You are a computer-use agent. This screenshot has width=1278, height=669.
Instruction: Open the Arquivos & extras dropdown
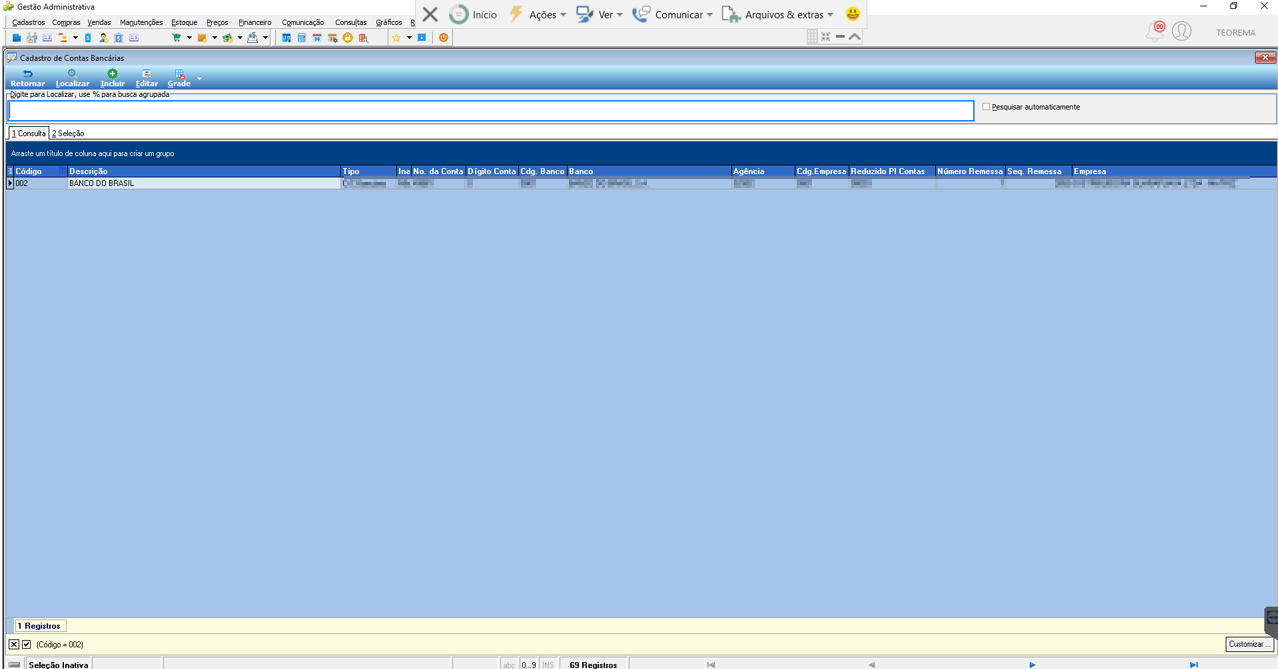(x=777, y=15)
